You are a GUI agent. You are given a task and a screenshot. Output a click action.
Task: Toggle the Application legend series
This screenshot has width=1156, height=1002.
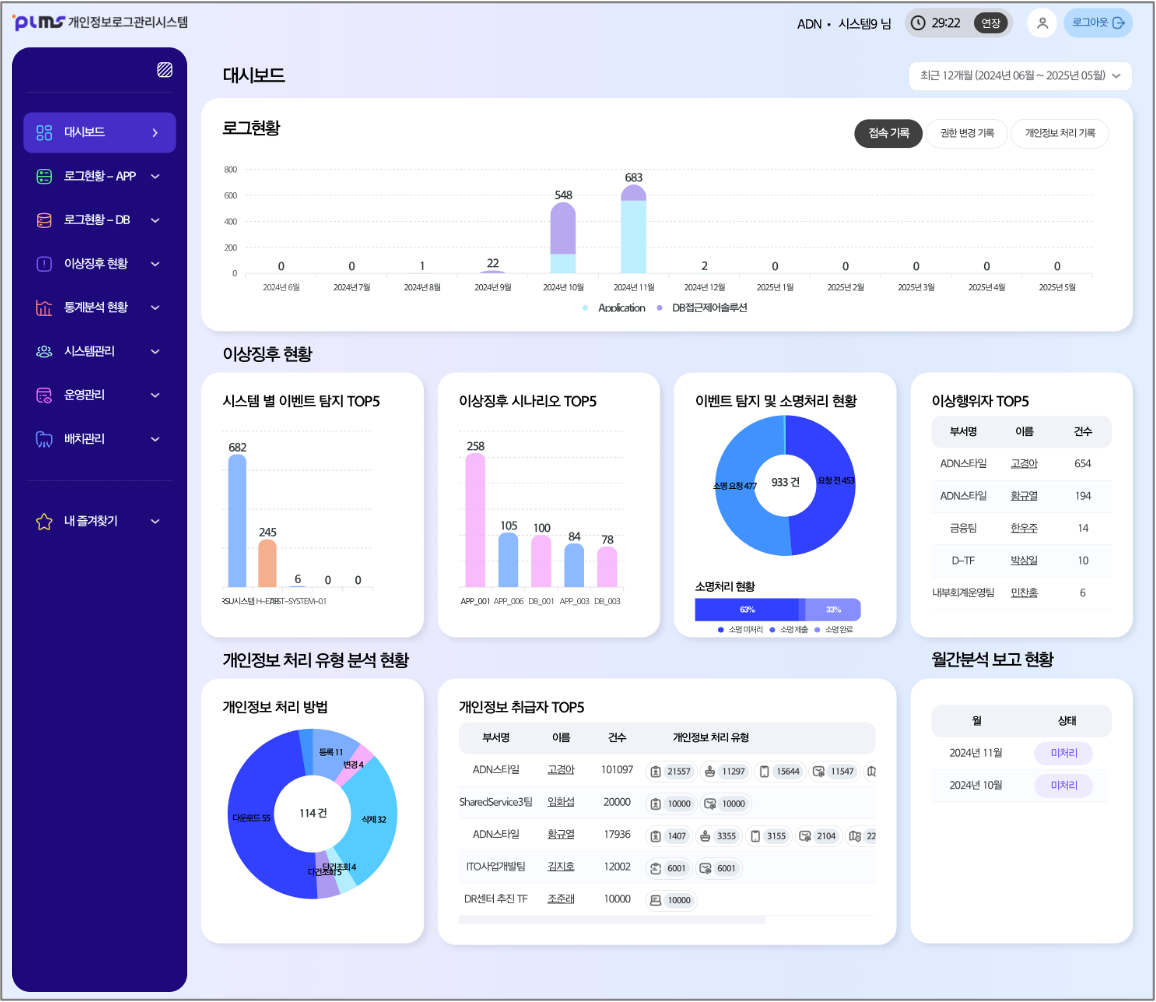pyautogui.click(x=615, y=308)
